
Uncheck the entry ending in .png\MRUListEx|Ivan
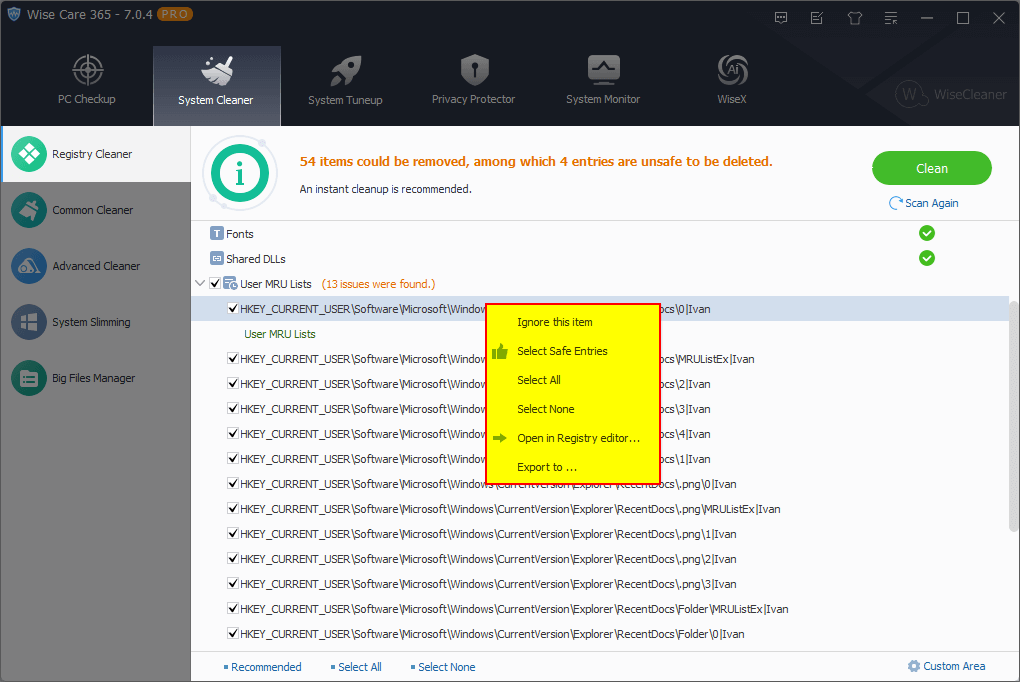(233, 508)
